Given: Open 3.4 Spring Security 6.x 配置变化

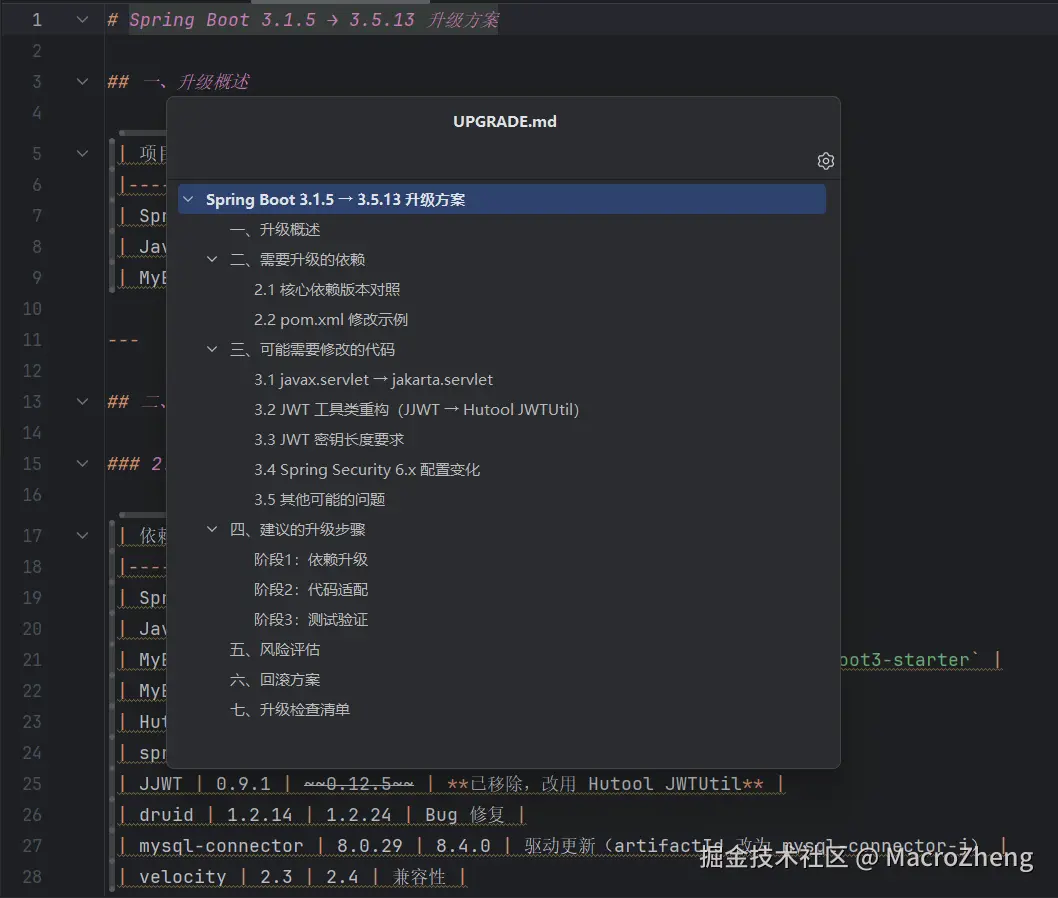Looking at the screenshot, I should coord(366,470).
